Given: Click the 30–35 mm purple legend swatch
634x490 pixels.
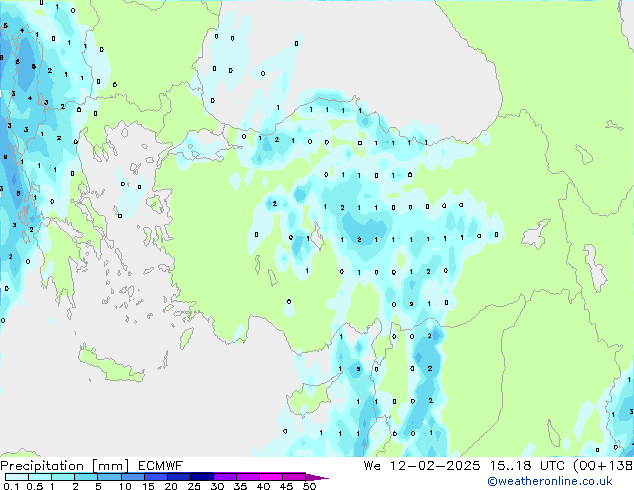Looking at the screenshot, I should [224, 477].
